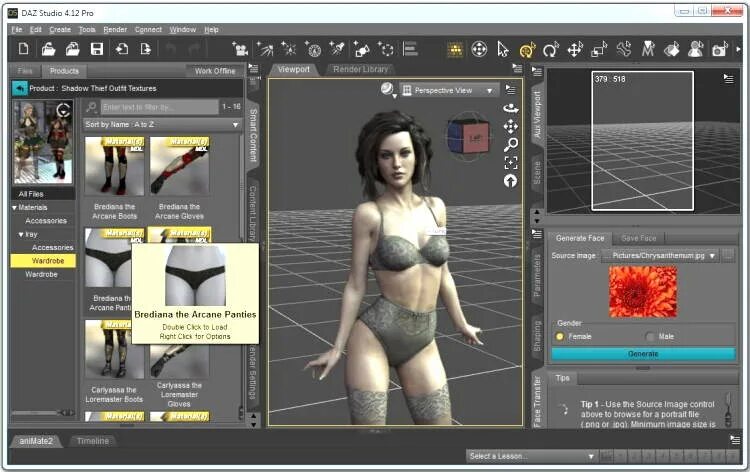Click the Redo arrow in the toolbar
This screenshot has width=750, height=472.
(x=195, y=49)
